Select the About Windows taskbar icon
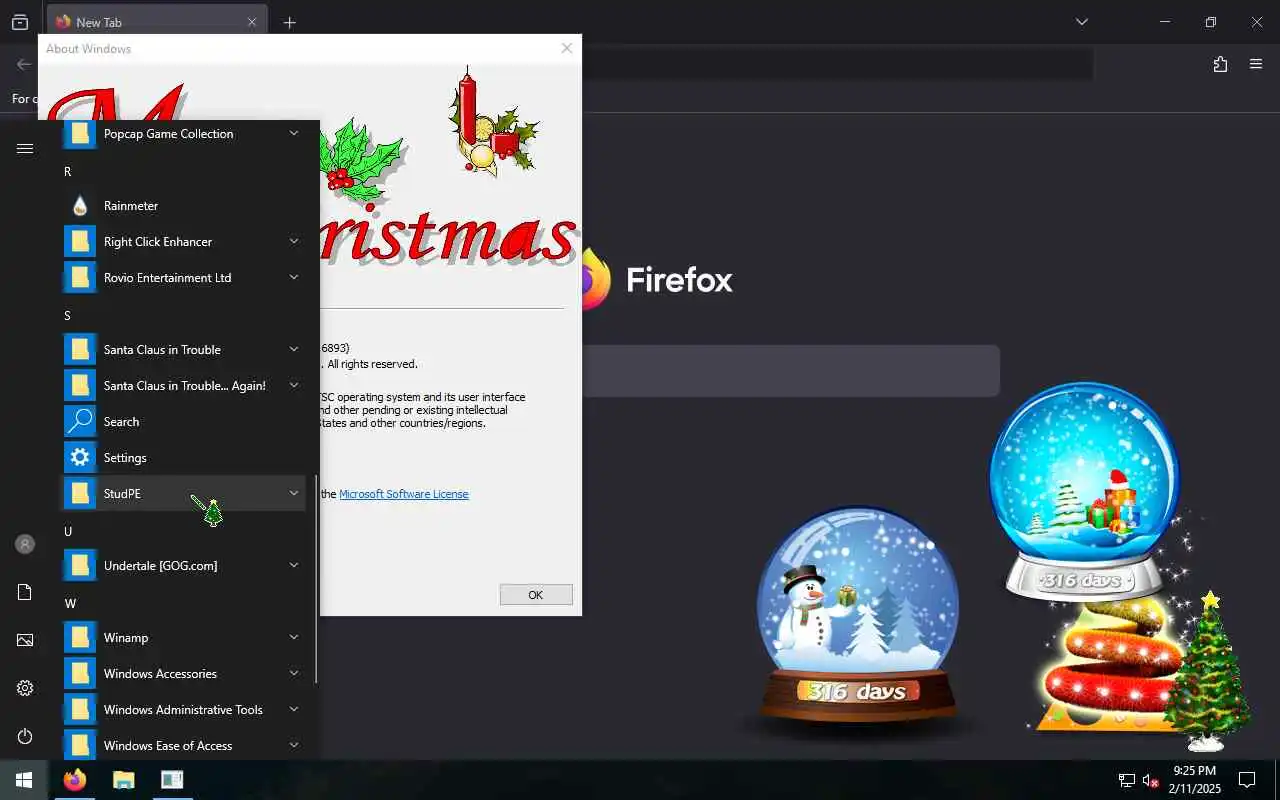Viewport: 1280px width, 800px height. point(172,780)
